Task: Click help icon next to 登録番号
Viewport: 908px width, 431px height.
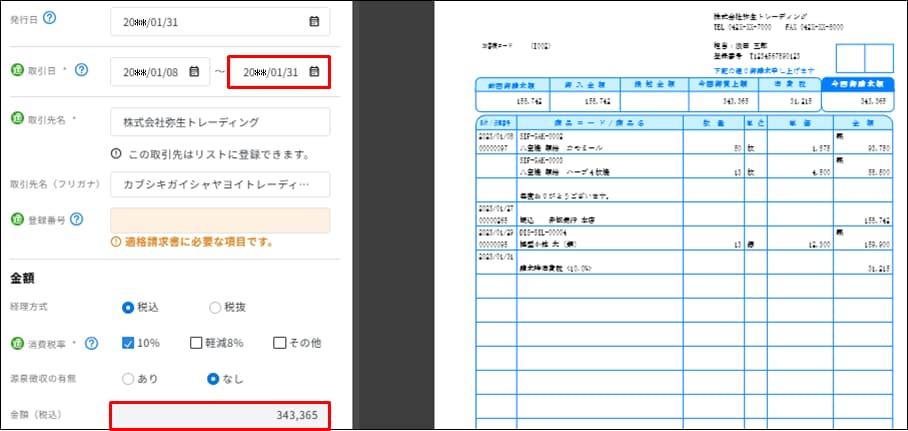Action: pyautogui.click(x=76, y=219)
